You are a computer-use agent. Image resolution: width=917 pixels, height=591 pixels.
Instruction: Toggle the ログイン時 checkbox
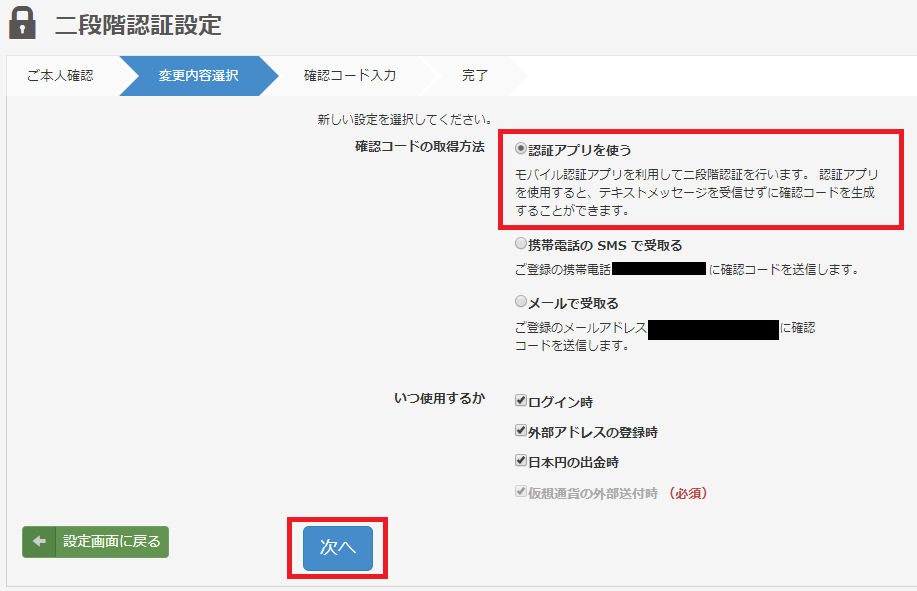click(520, 400)
